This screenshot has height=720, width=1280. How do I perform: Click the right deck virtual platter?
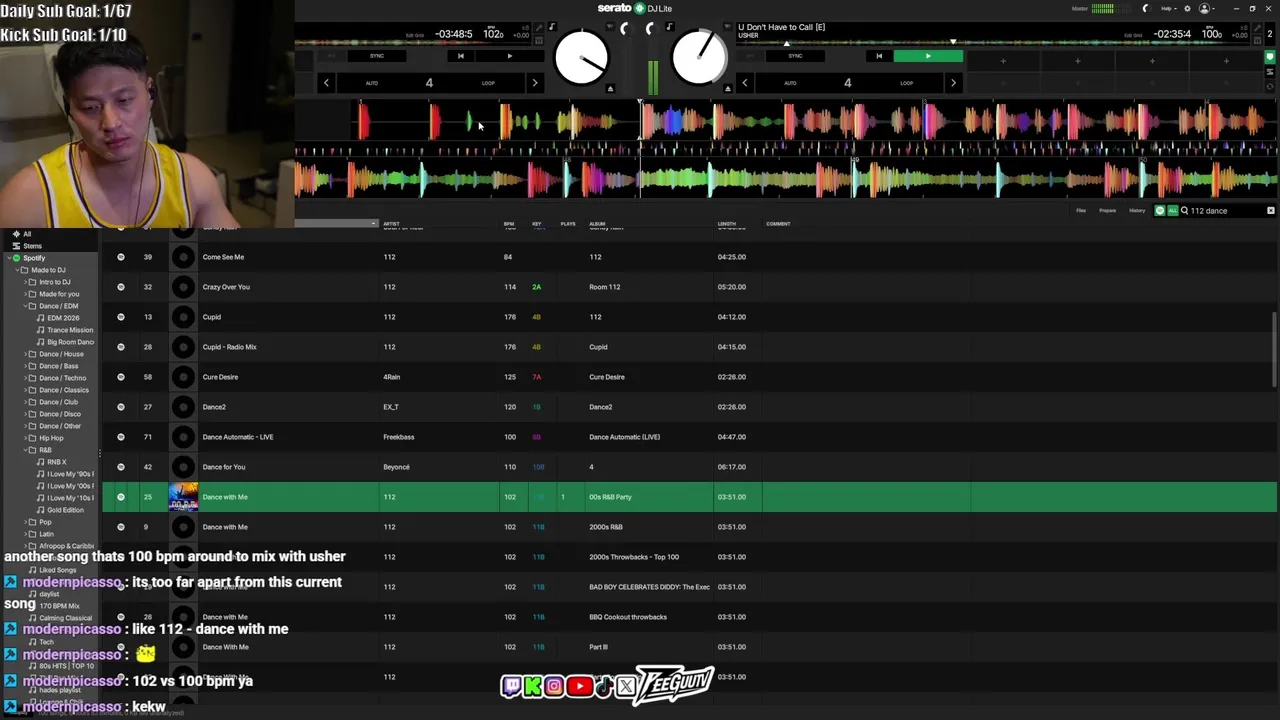pyautogui.click(x=699, y=57)
